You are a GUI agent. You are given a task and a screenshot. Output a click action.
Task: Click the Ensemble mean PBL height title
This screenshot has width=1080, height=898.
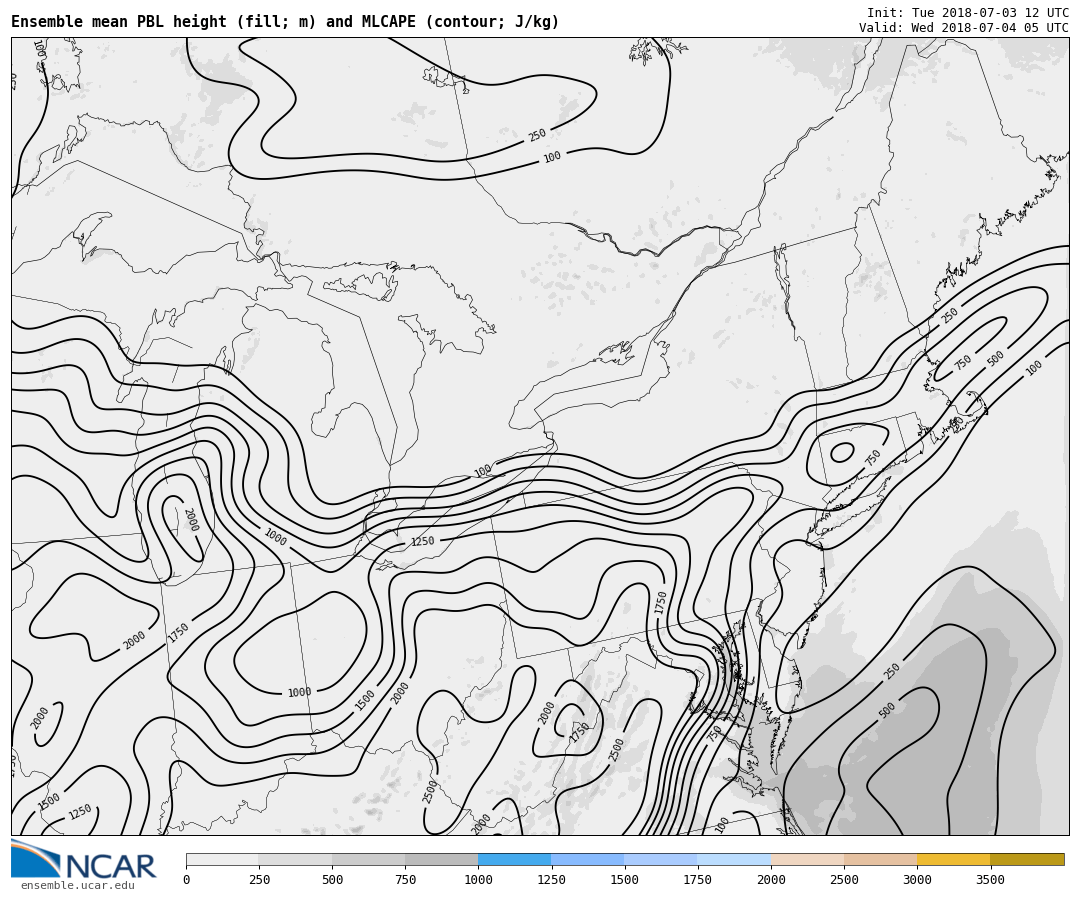(x=285, y=21)
